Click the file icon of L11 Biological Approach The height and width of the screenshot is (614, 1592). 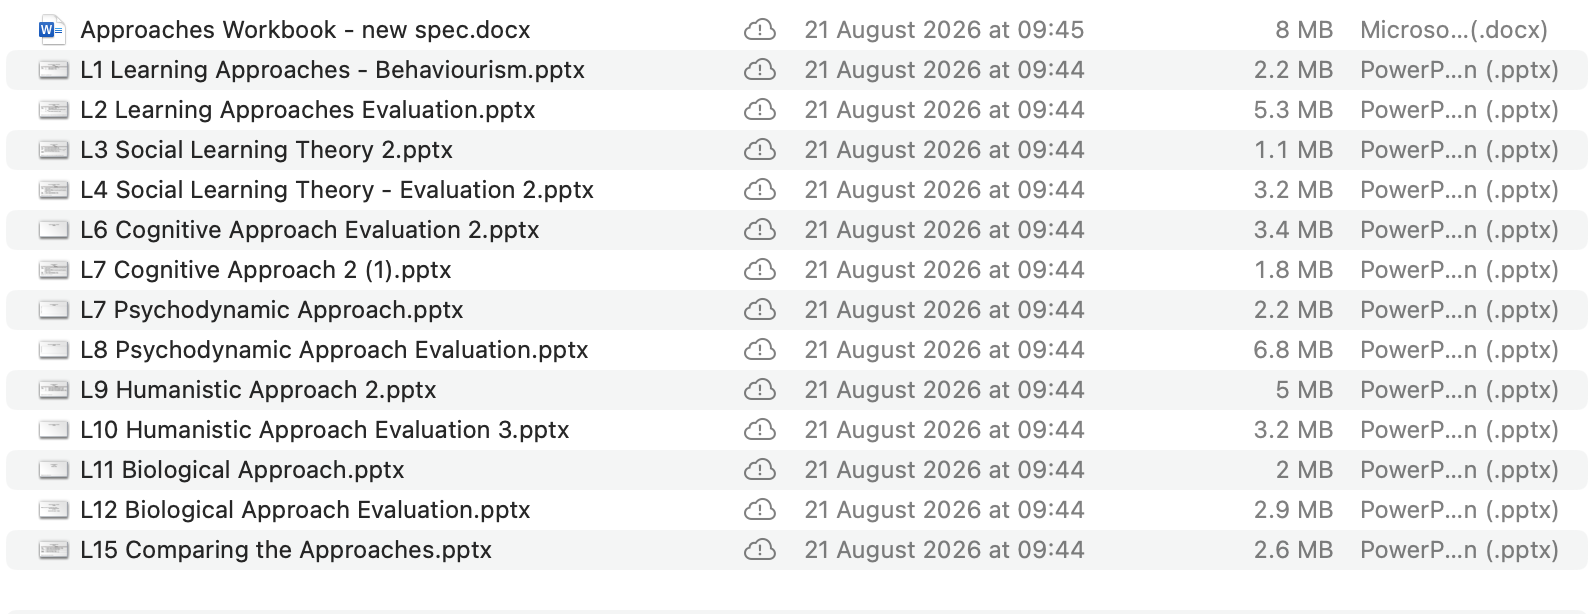(x=53, y=470)
